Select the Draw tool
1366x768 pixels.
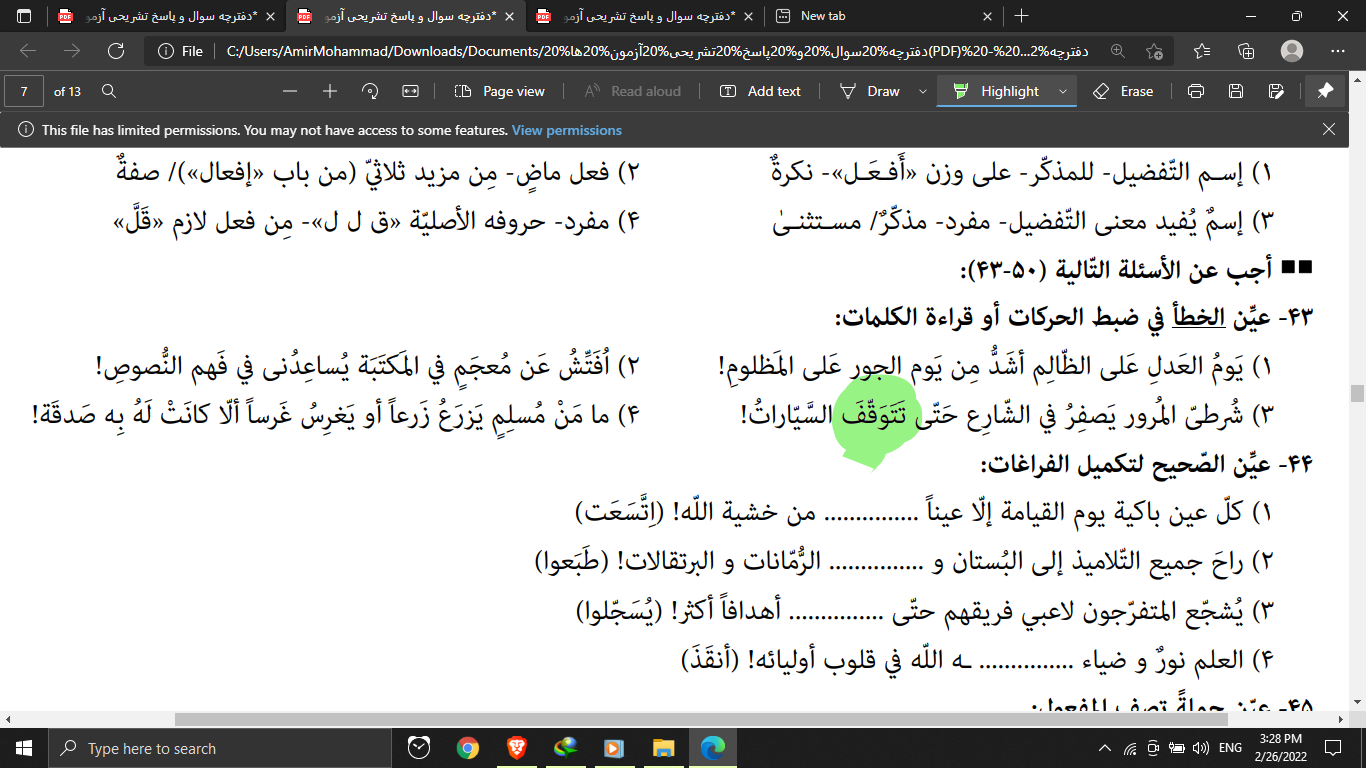[870, 91]
